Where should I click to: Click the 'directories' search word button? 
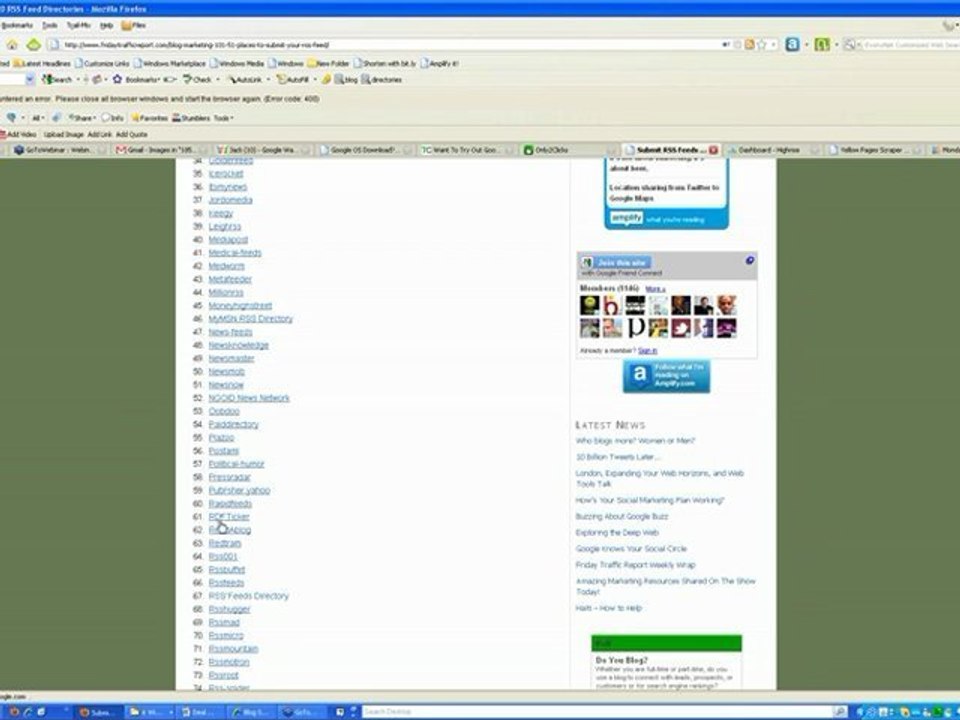click(x=381, y=80)
